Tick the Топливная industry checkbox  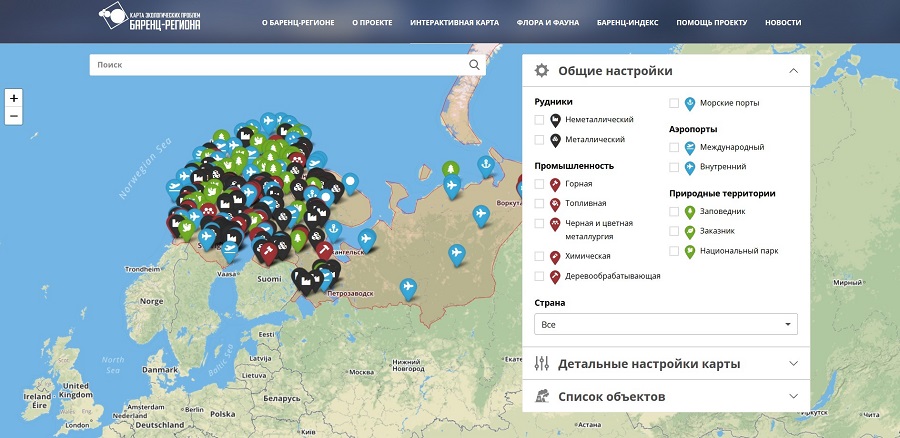pyautogui.click(x=539, y=203)
